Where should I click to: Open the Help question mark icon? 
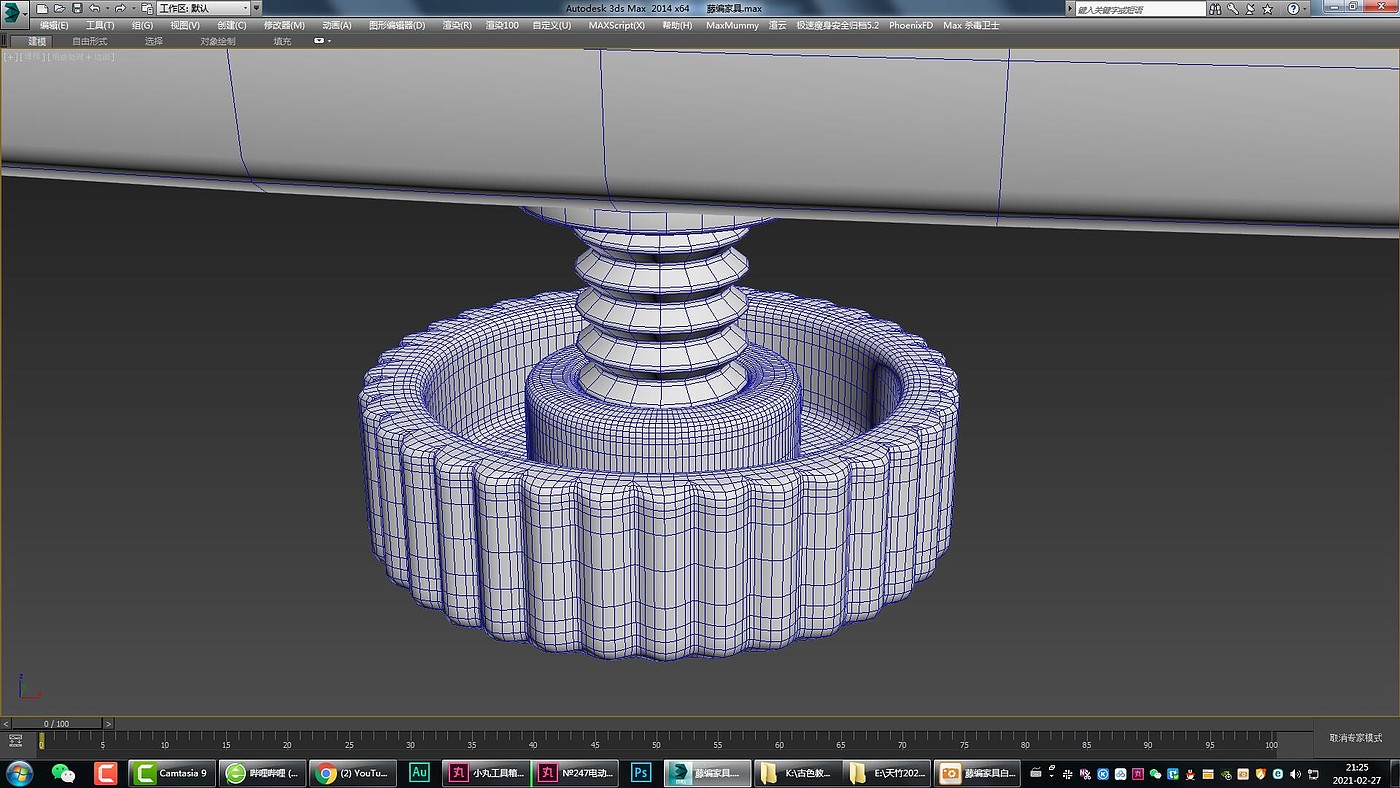tap(1292, 8)
